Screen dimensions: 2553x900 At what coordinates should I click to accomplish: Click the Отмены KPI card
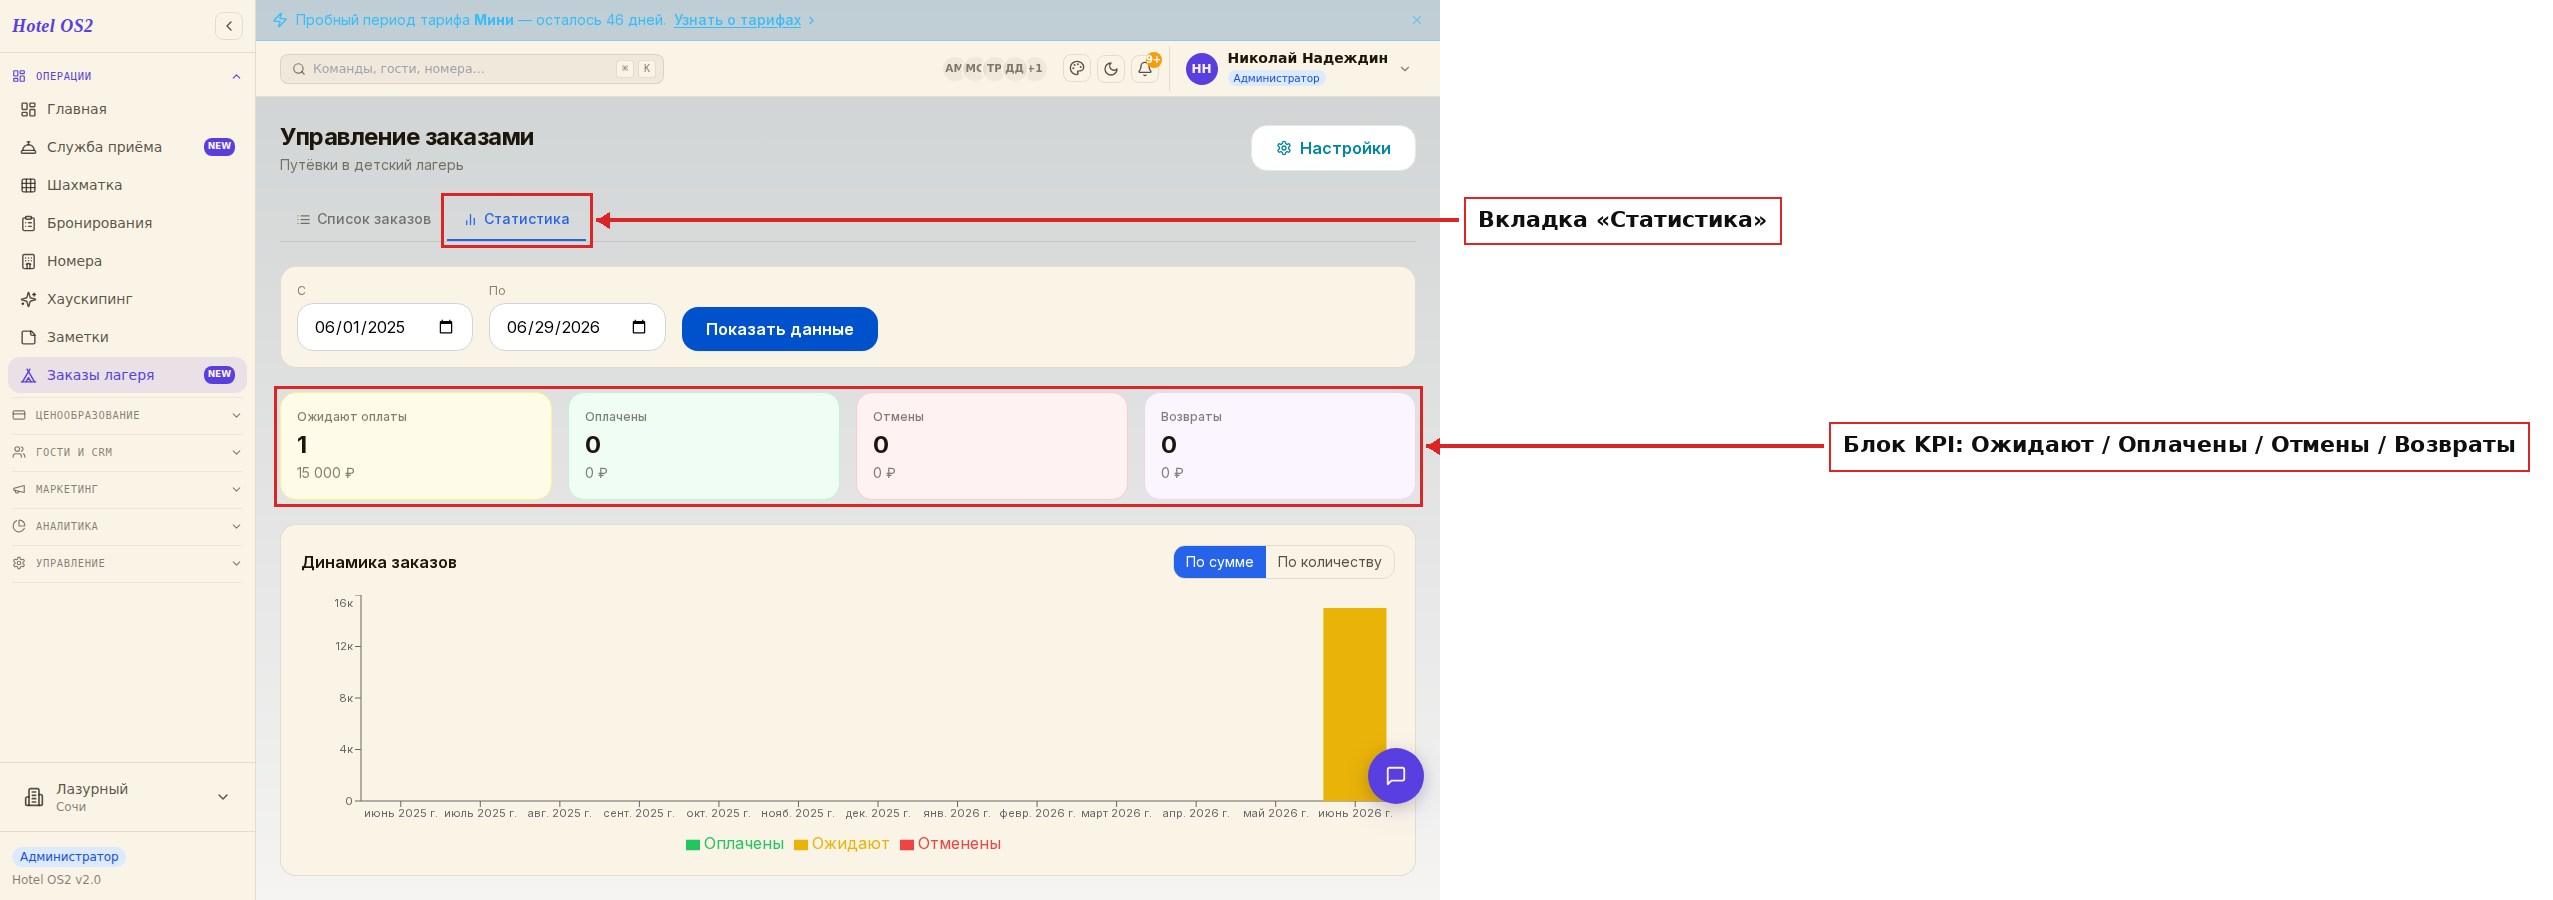(992, 445)
